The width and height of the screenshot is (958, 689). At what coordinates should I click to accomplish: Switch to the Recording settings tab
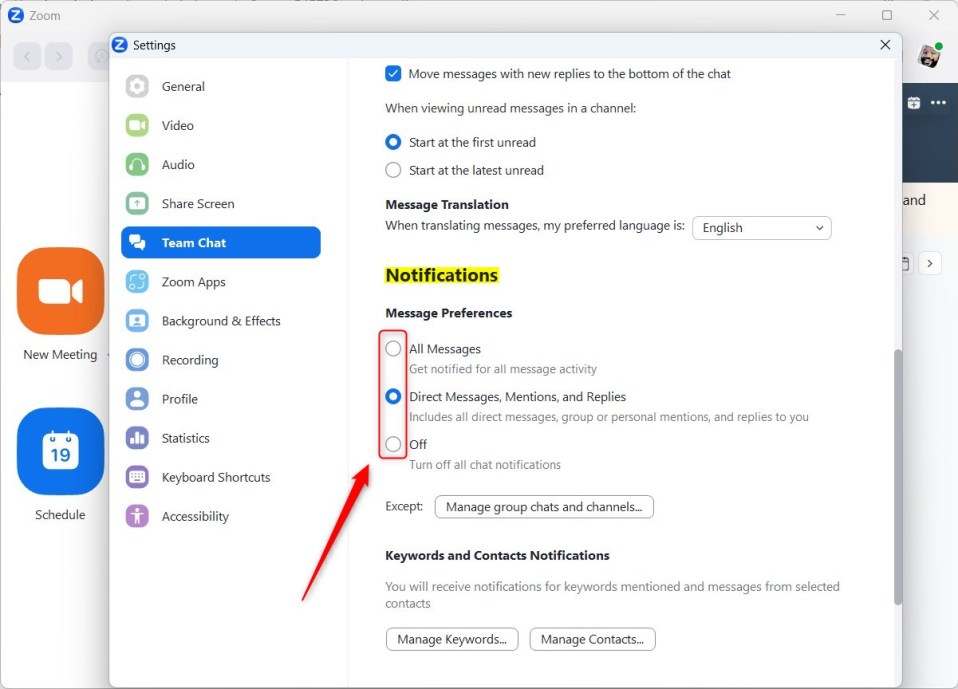click(x=221, y=360)
